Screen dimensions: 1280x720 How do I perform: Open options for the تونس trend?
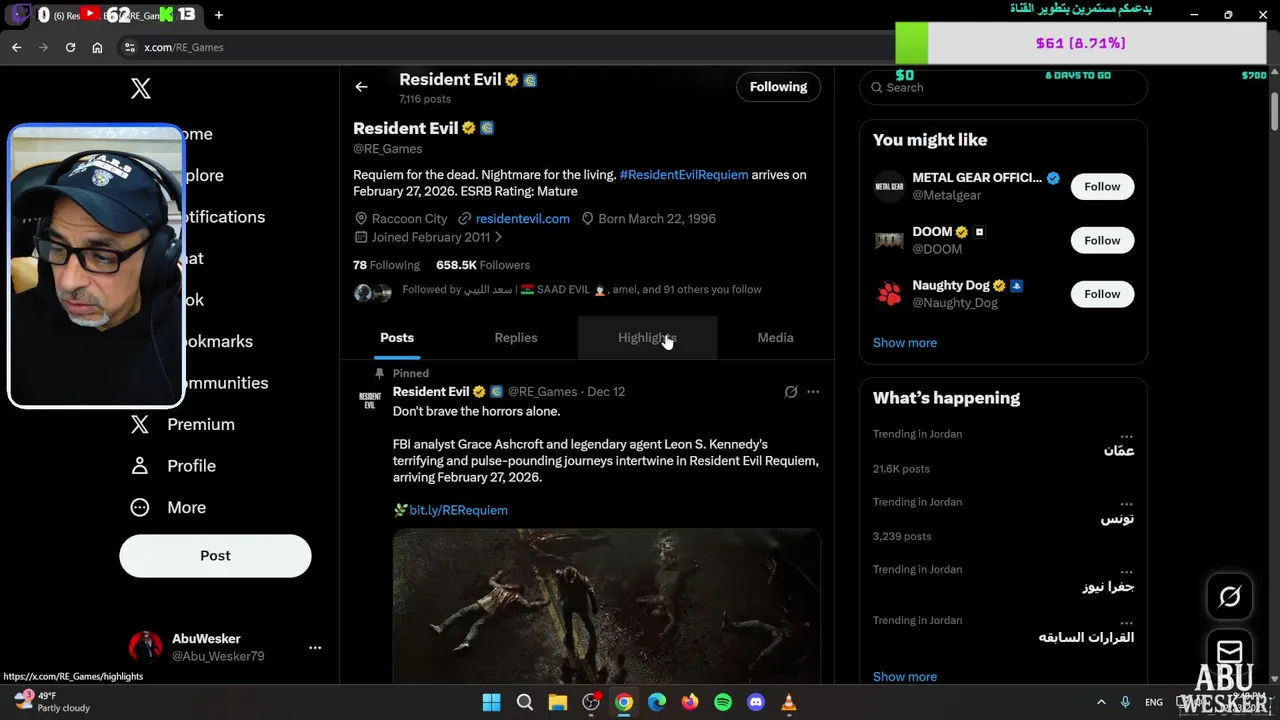tap(1127, 503)
